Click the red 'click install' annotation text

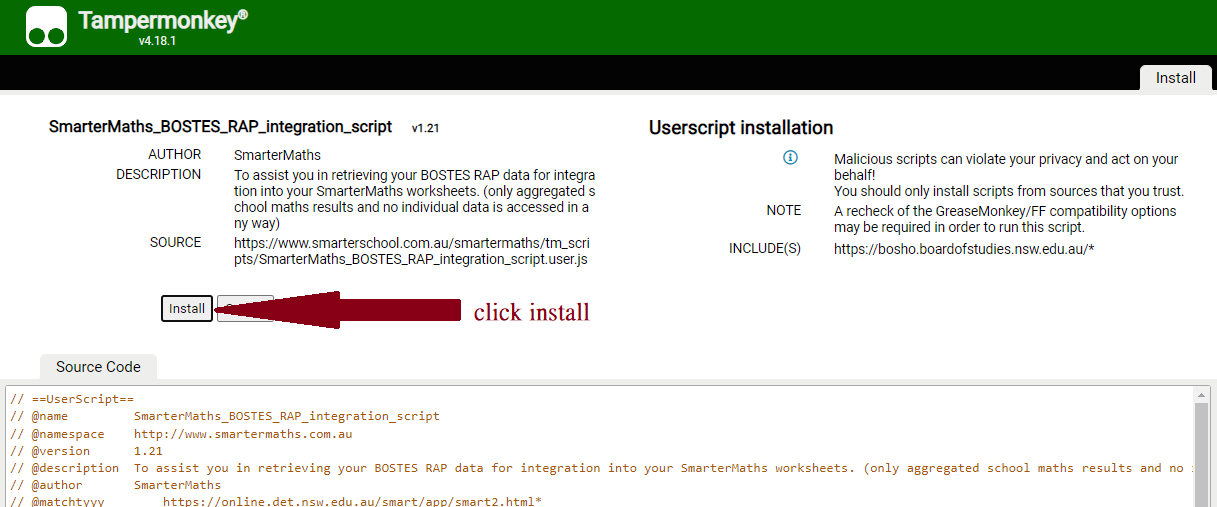click(x=531, y=312)
